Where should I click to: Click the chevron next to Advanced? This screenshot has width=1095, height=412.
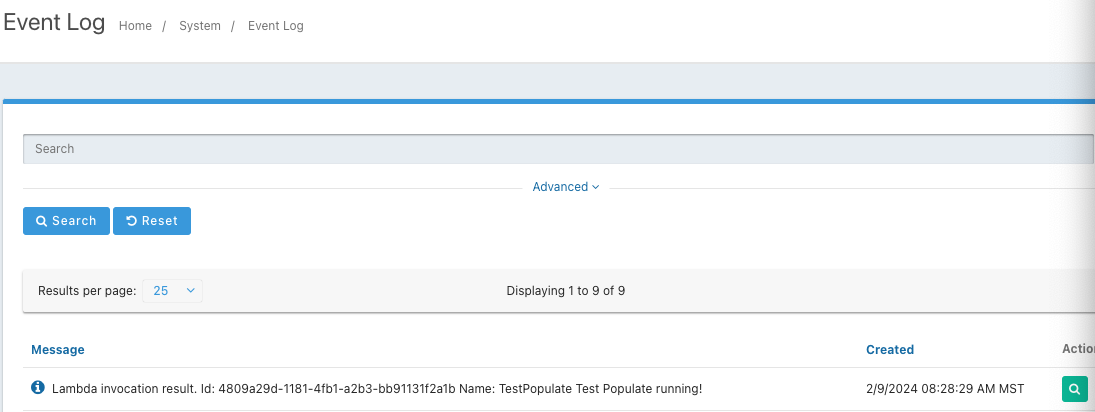click(596, 187)
